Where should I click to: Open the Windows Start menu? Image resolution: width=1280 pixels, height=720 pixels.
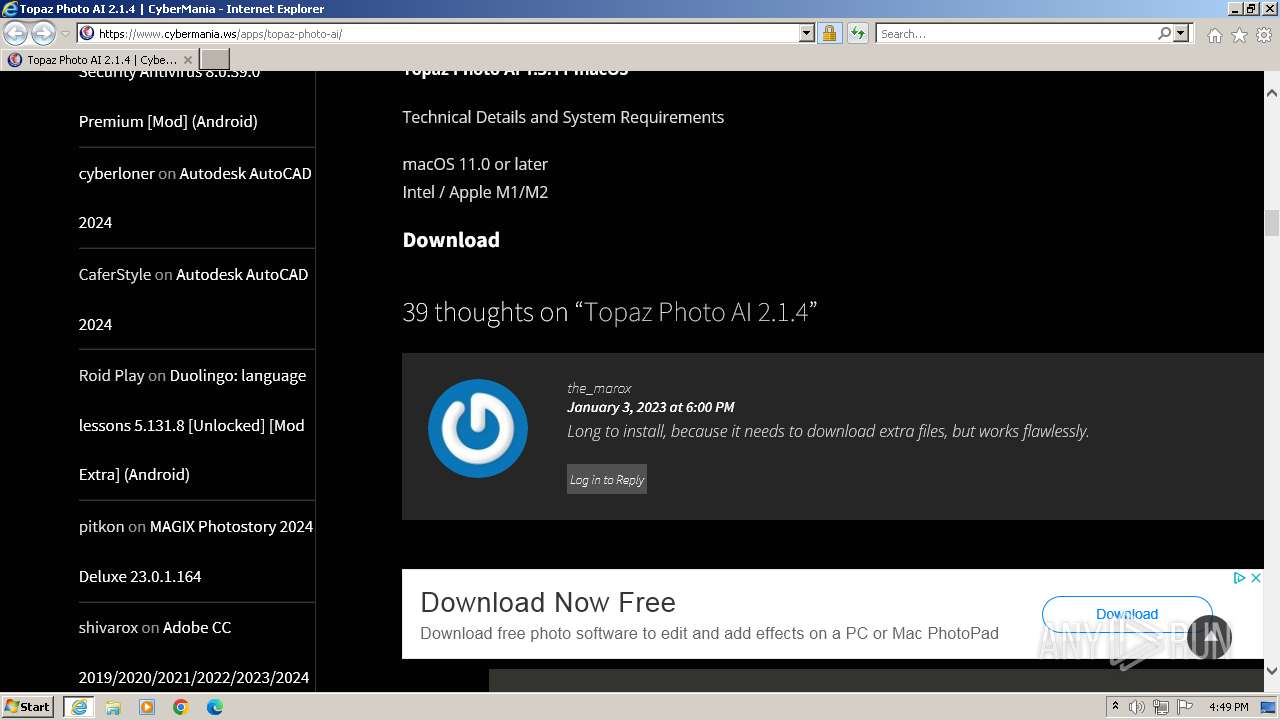click(x=27, y=706)
